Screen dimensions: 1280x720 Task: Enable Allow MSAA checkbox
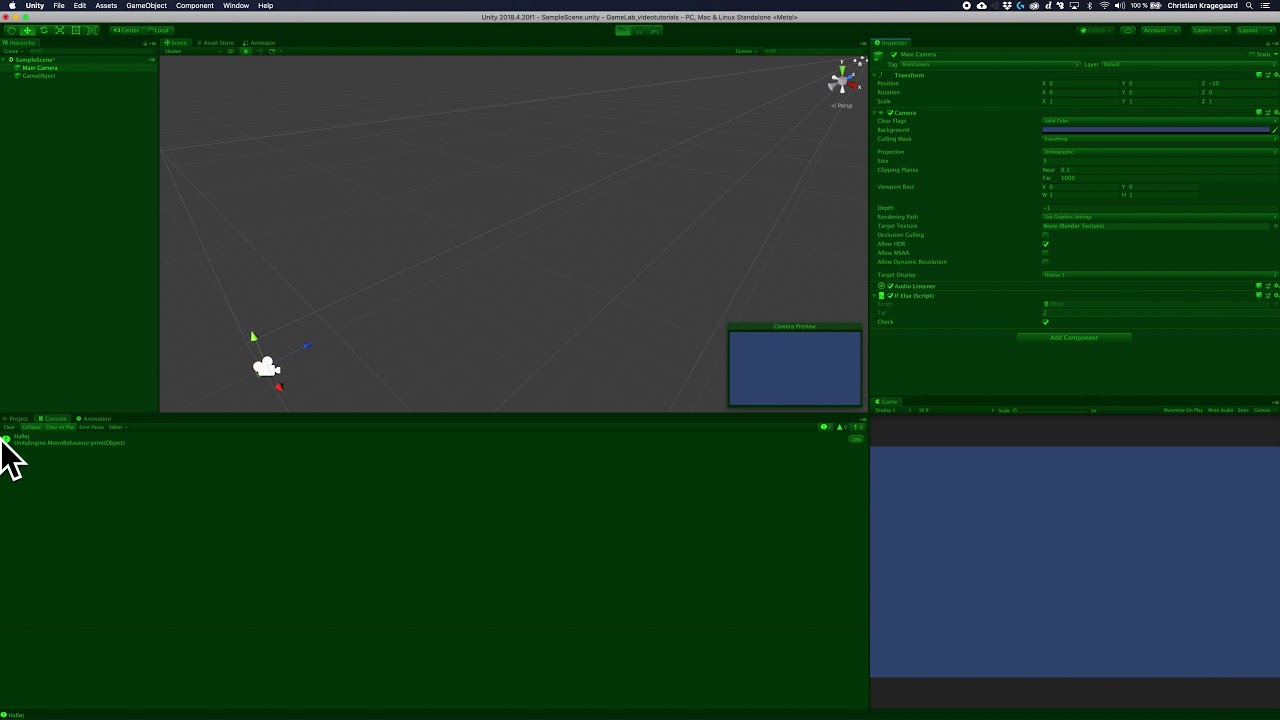point(1046,253)
